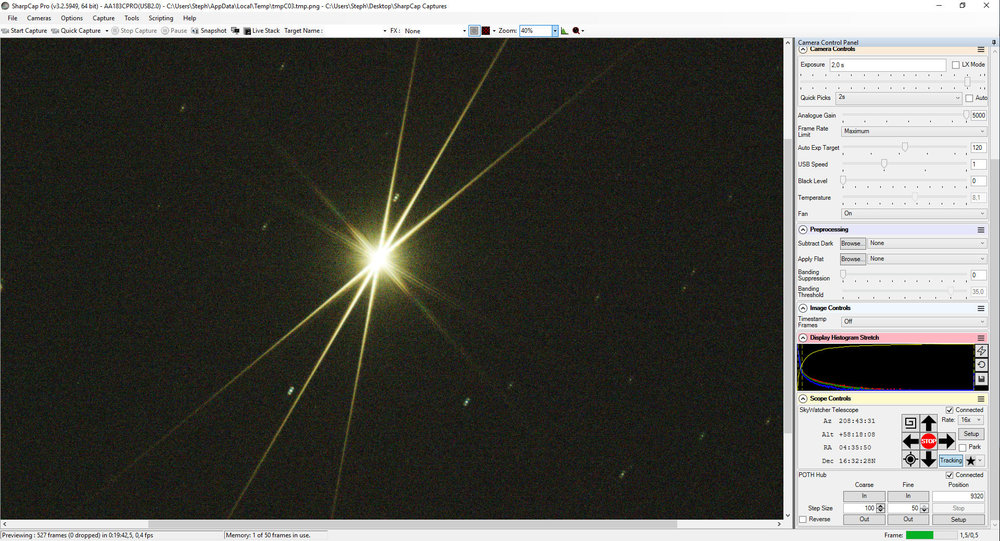The image size is (1000, 541).
Task: Click the two-monitor display icon in toolbar
Action: pos(235,31)
